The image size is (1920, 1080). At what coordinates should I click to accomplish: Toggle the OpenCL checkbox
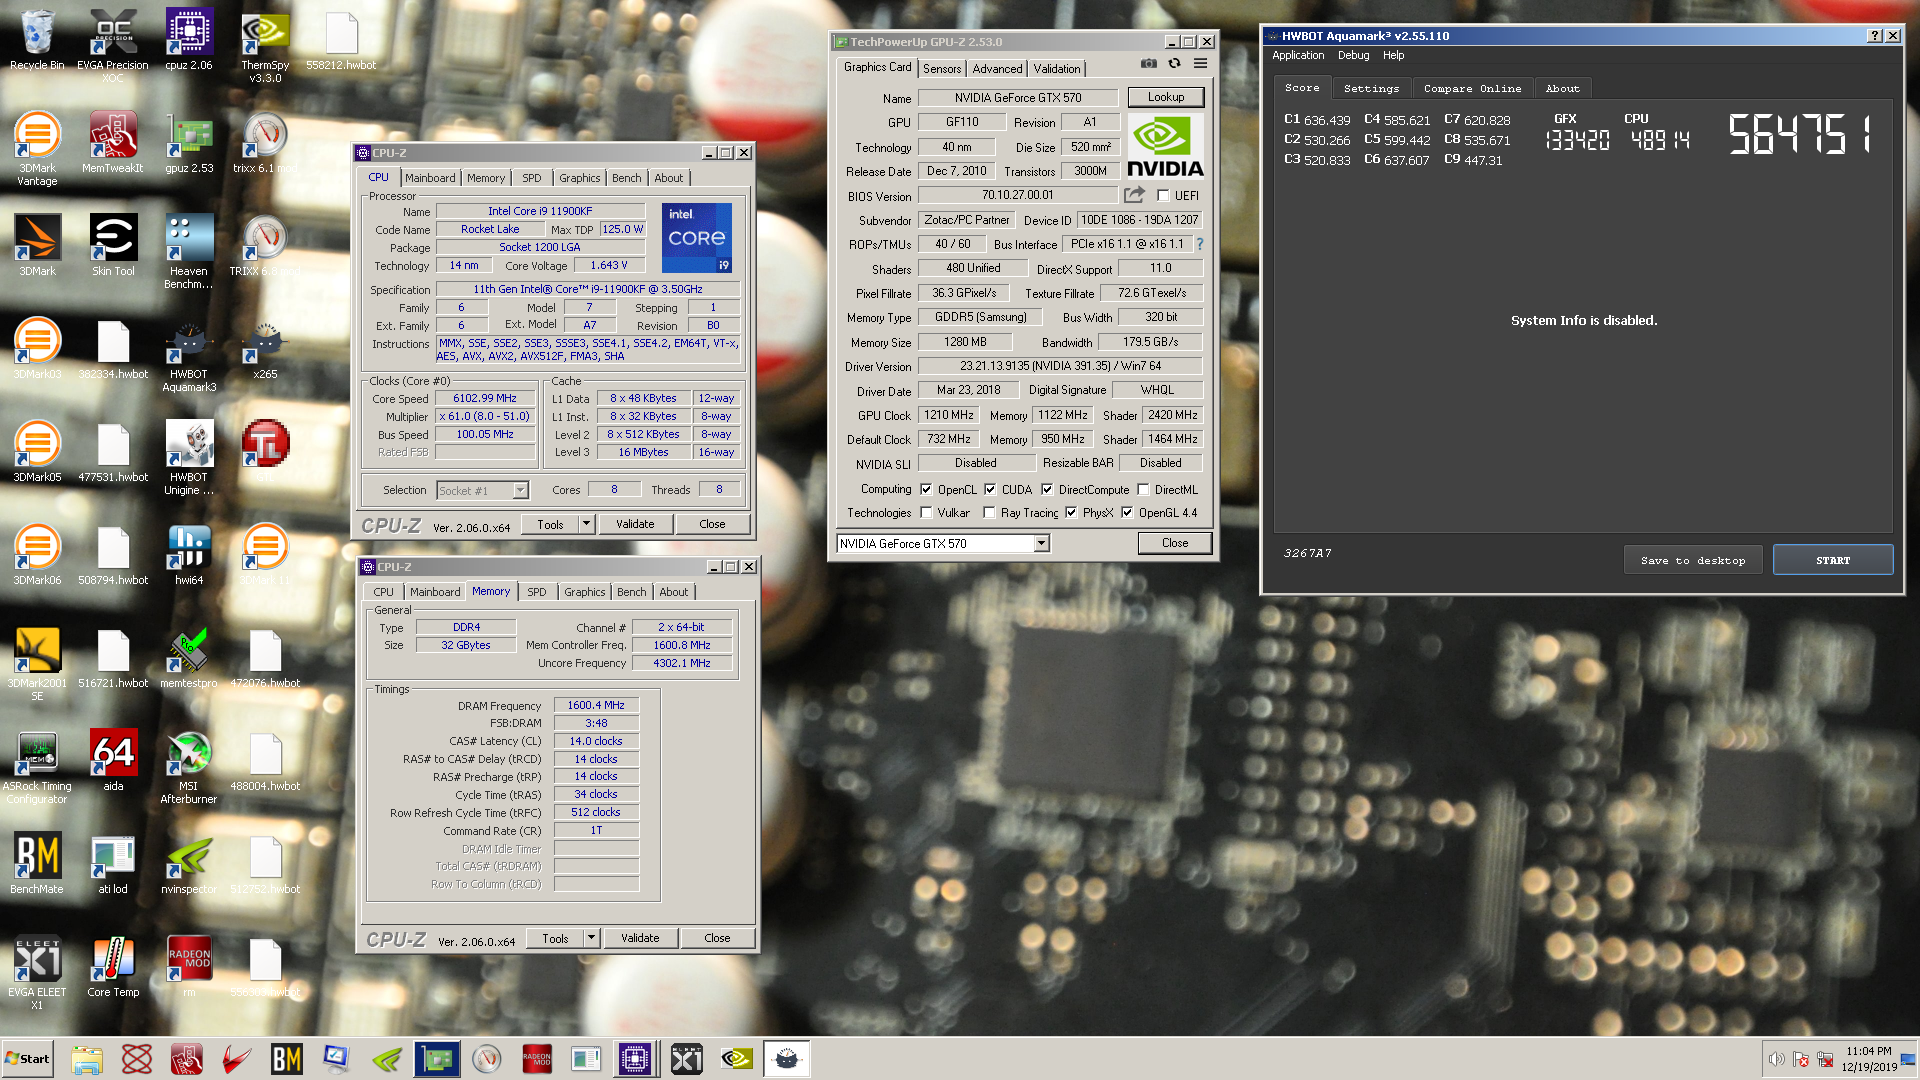pos(926,490)
